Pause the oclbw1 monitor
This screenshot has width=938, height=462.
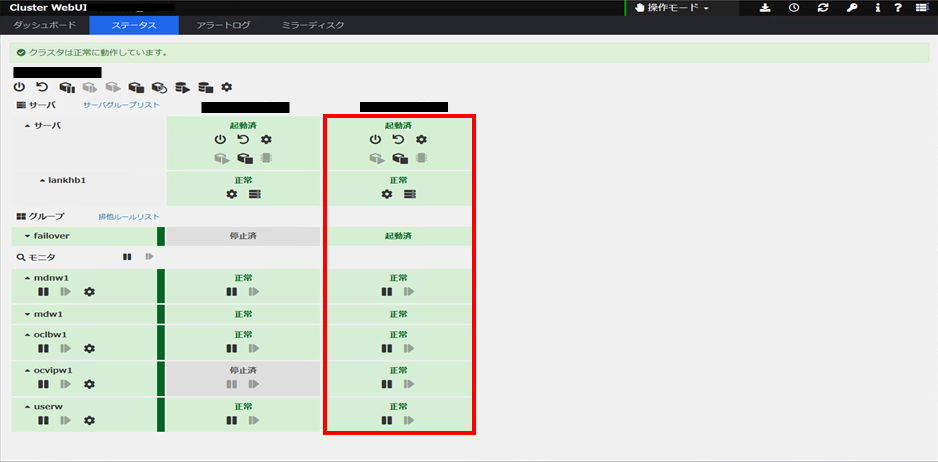[43, 349]
